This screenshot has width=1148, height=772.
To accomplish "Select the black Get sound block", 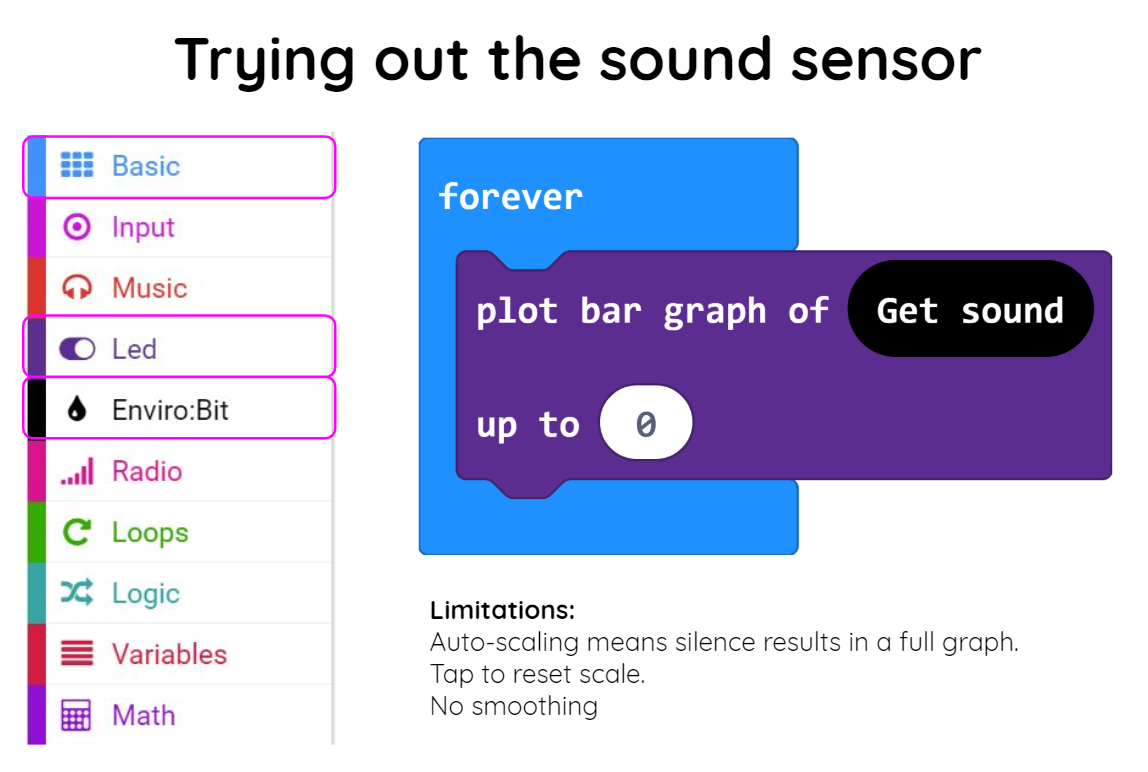I will (x=970, y=309).
